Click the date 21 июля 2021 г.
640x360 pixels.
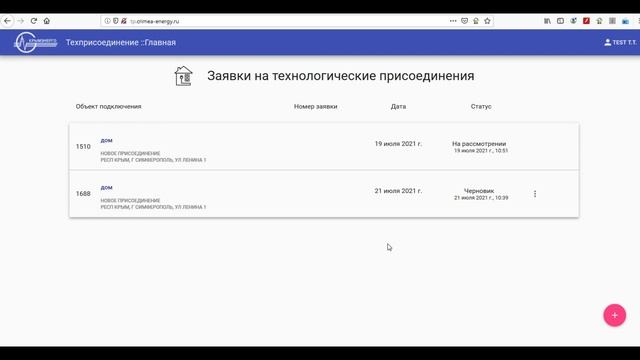[x=398, y=191]
